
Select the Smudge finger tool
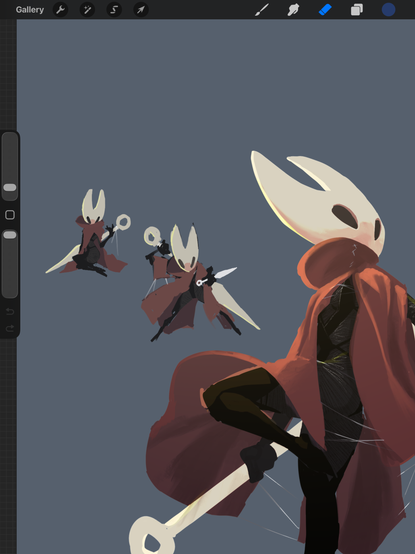(x=293, y=10)
